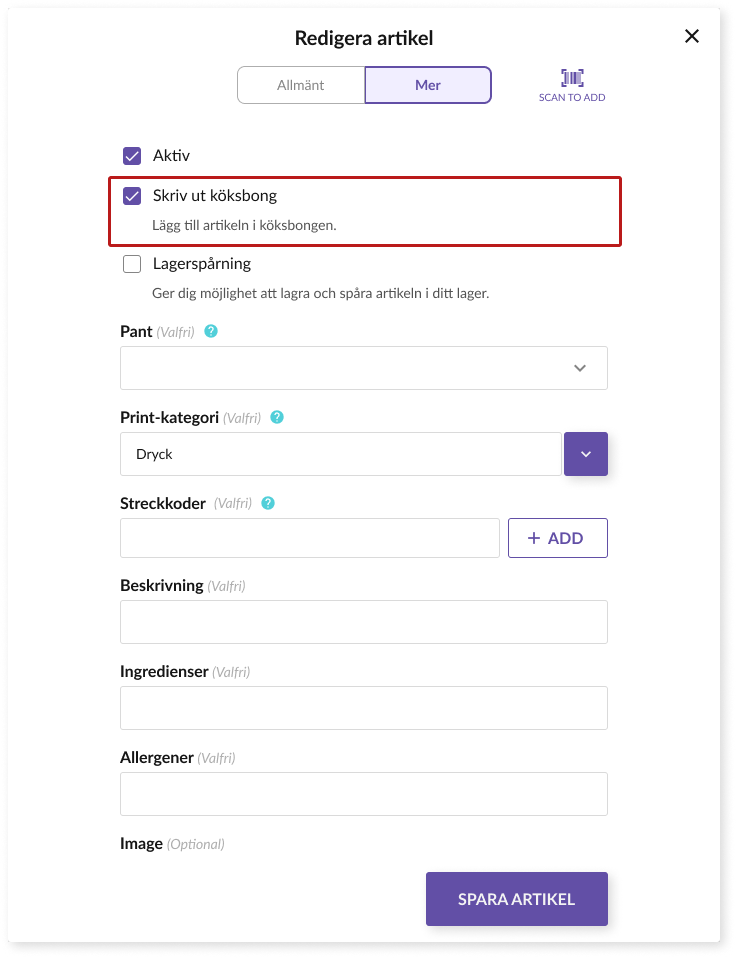Open the Pant dropdown
Viewport: 736px width, 958px height.
coord(363,368)
